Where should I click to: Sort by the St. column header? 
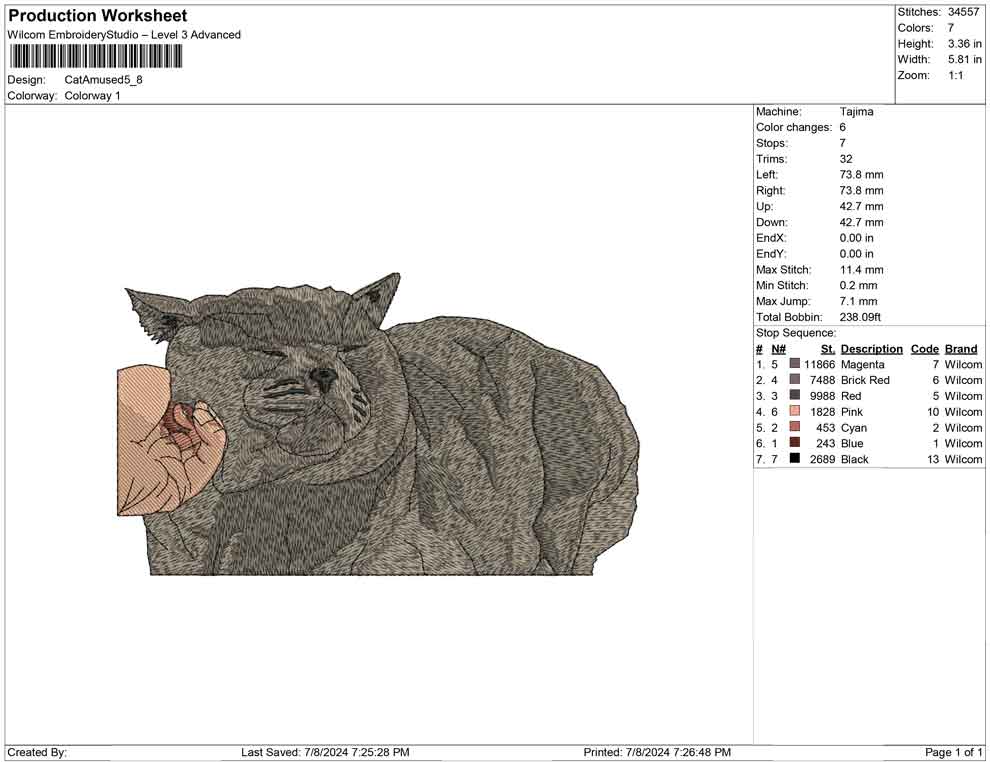pyautogui.click(x=826, y=348)
